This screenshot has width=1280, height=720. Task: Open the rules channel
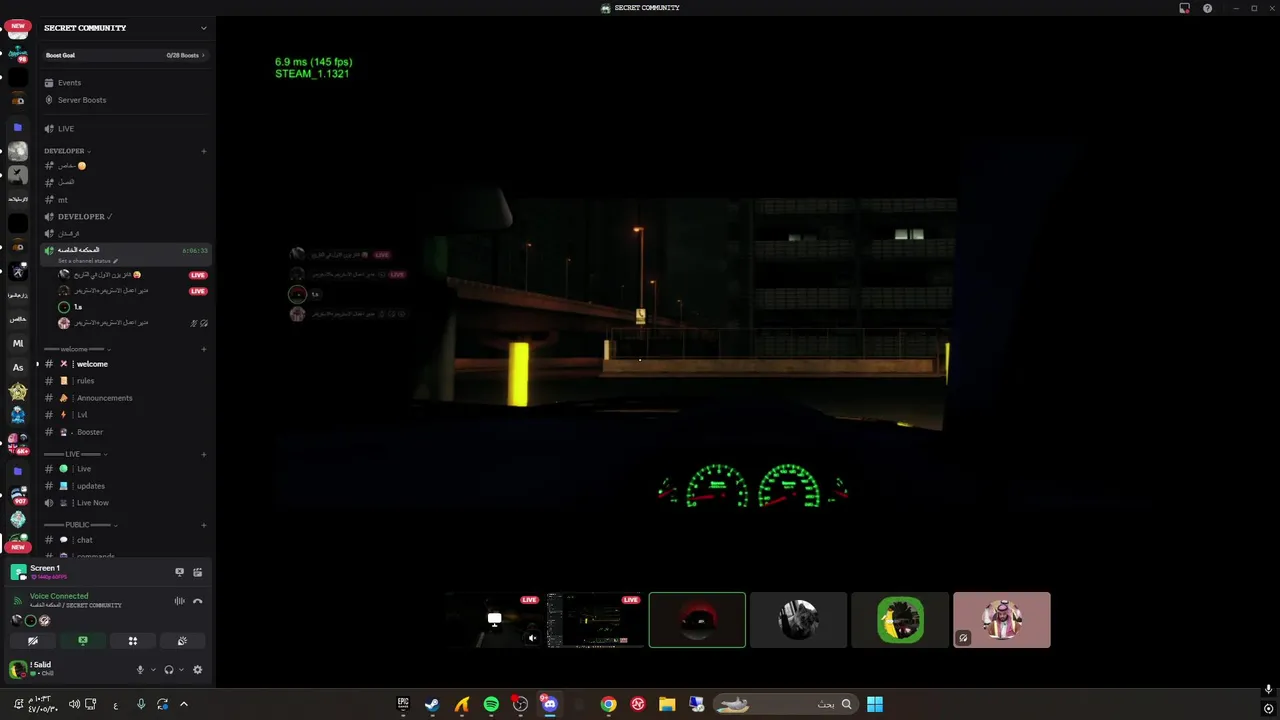(125, 381)
